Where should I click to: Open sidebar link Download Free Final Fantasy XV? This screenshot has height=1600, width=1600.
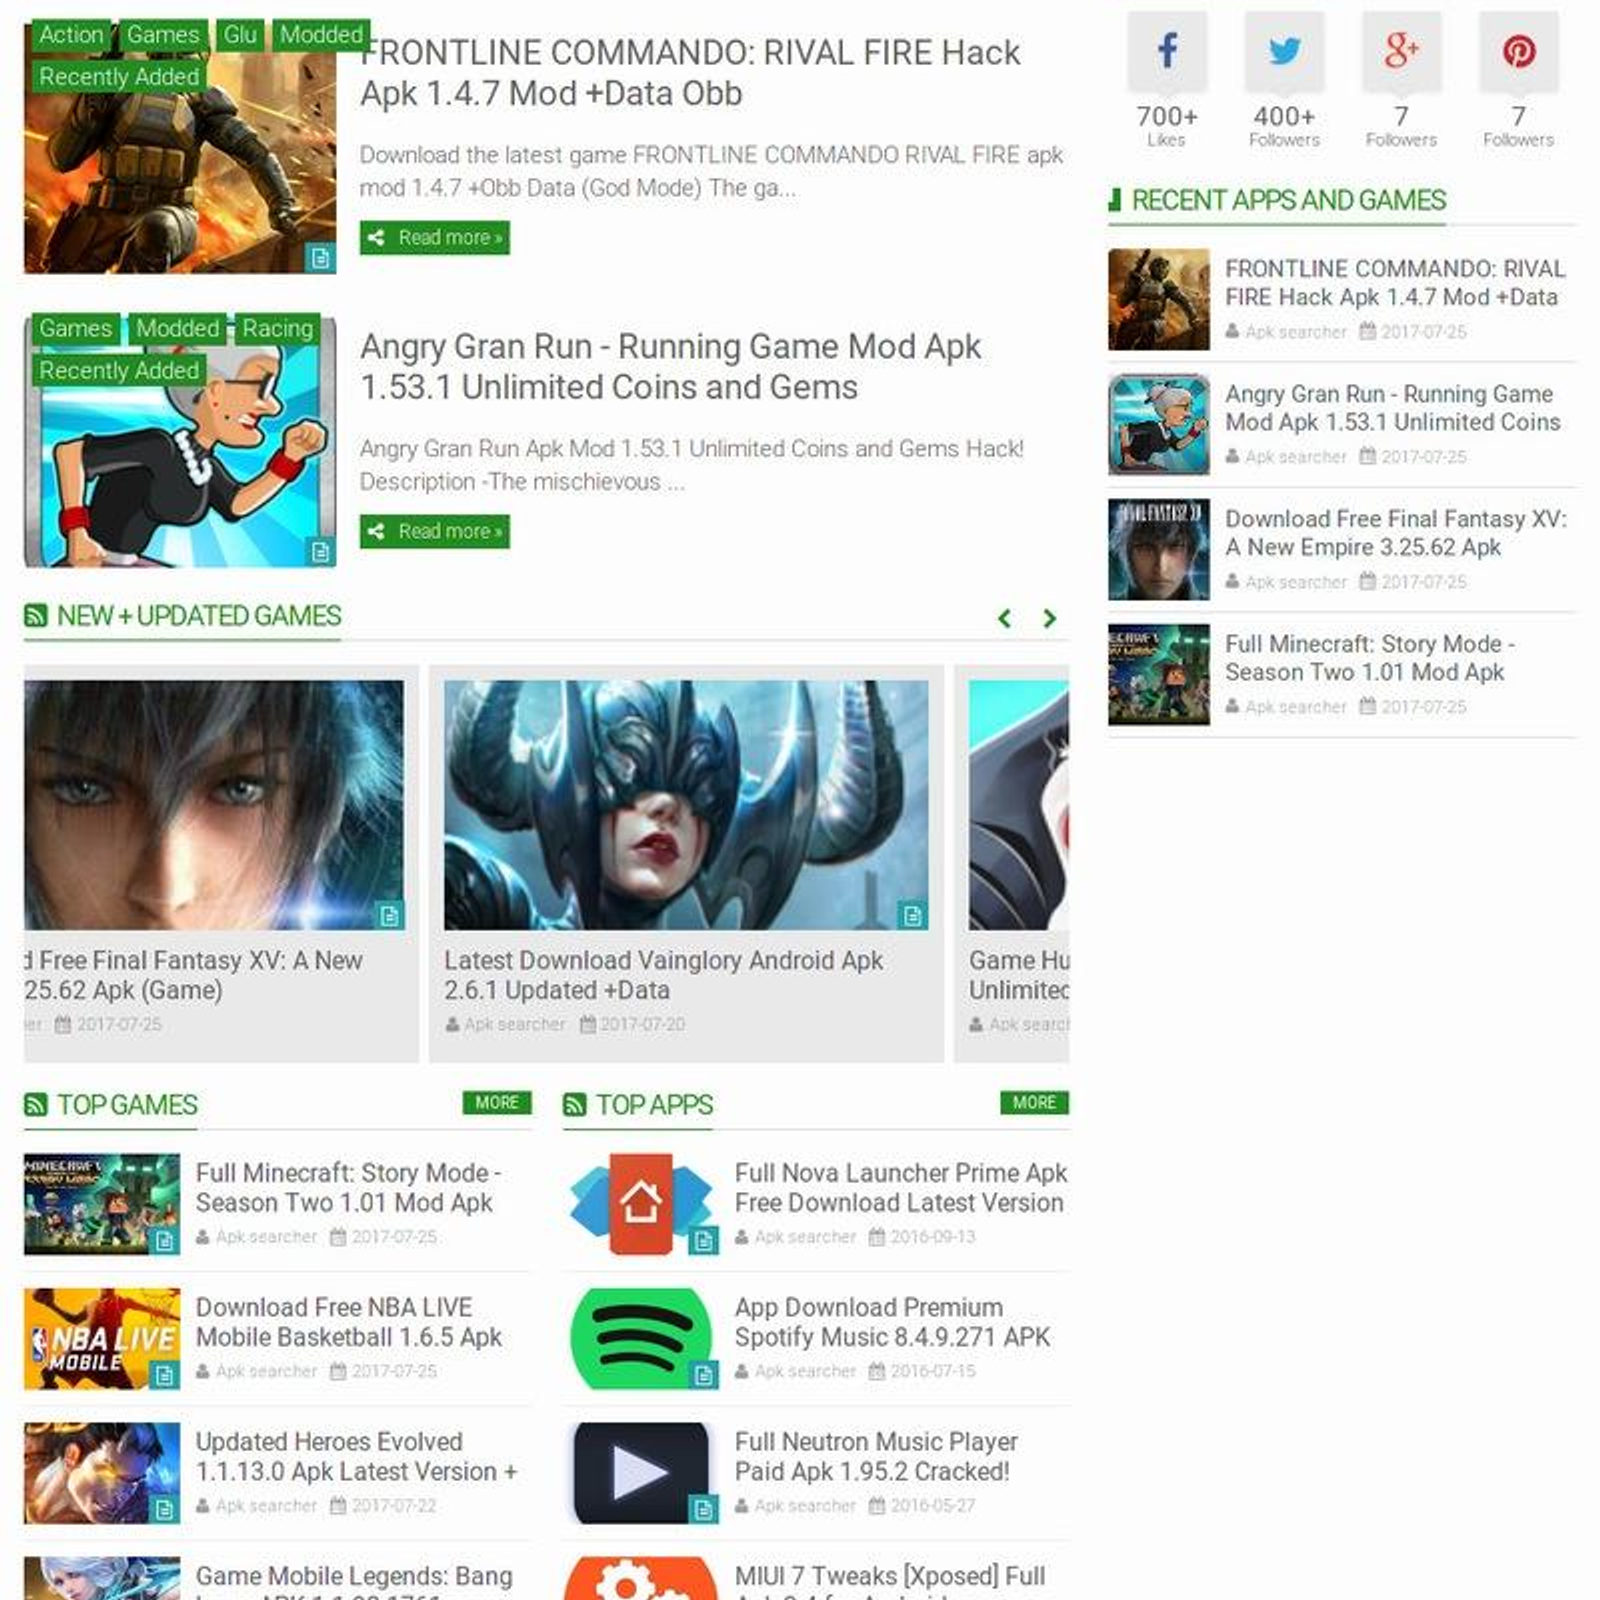click(x=1396, y=533)
